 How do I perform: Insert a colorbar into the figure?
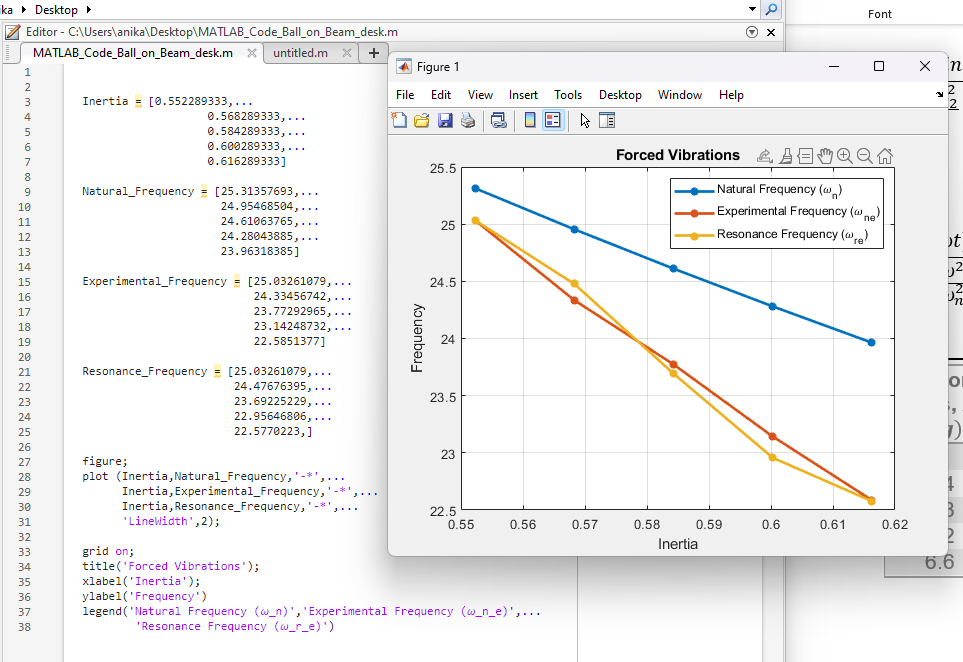(530, 120)
